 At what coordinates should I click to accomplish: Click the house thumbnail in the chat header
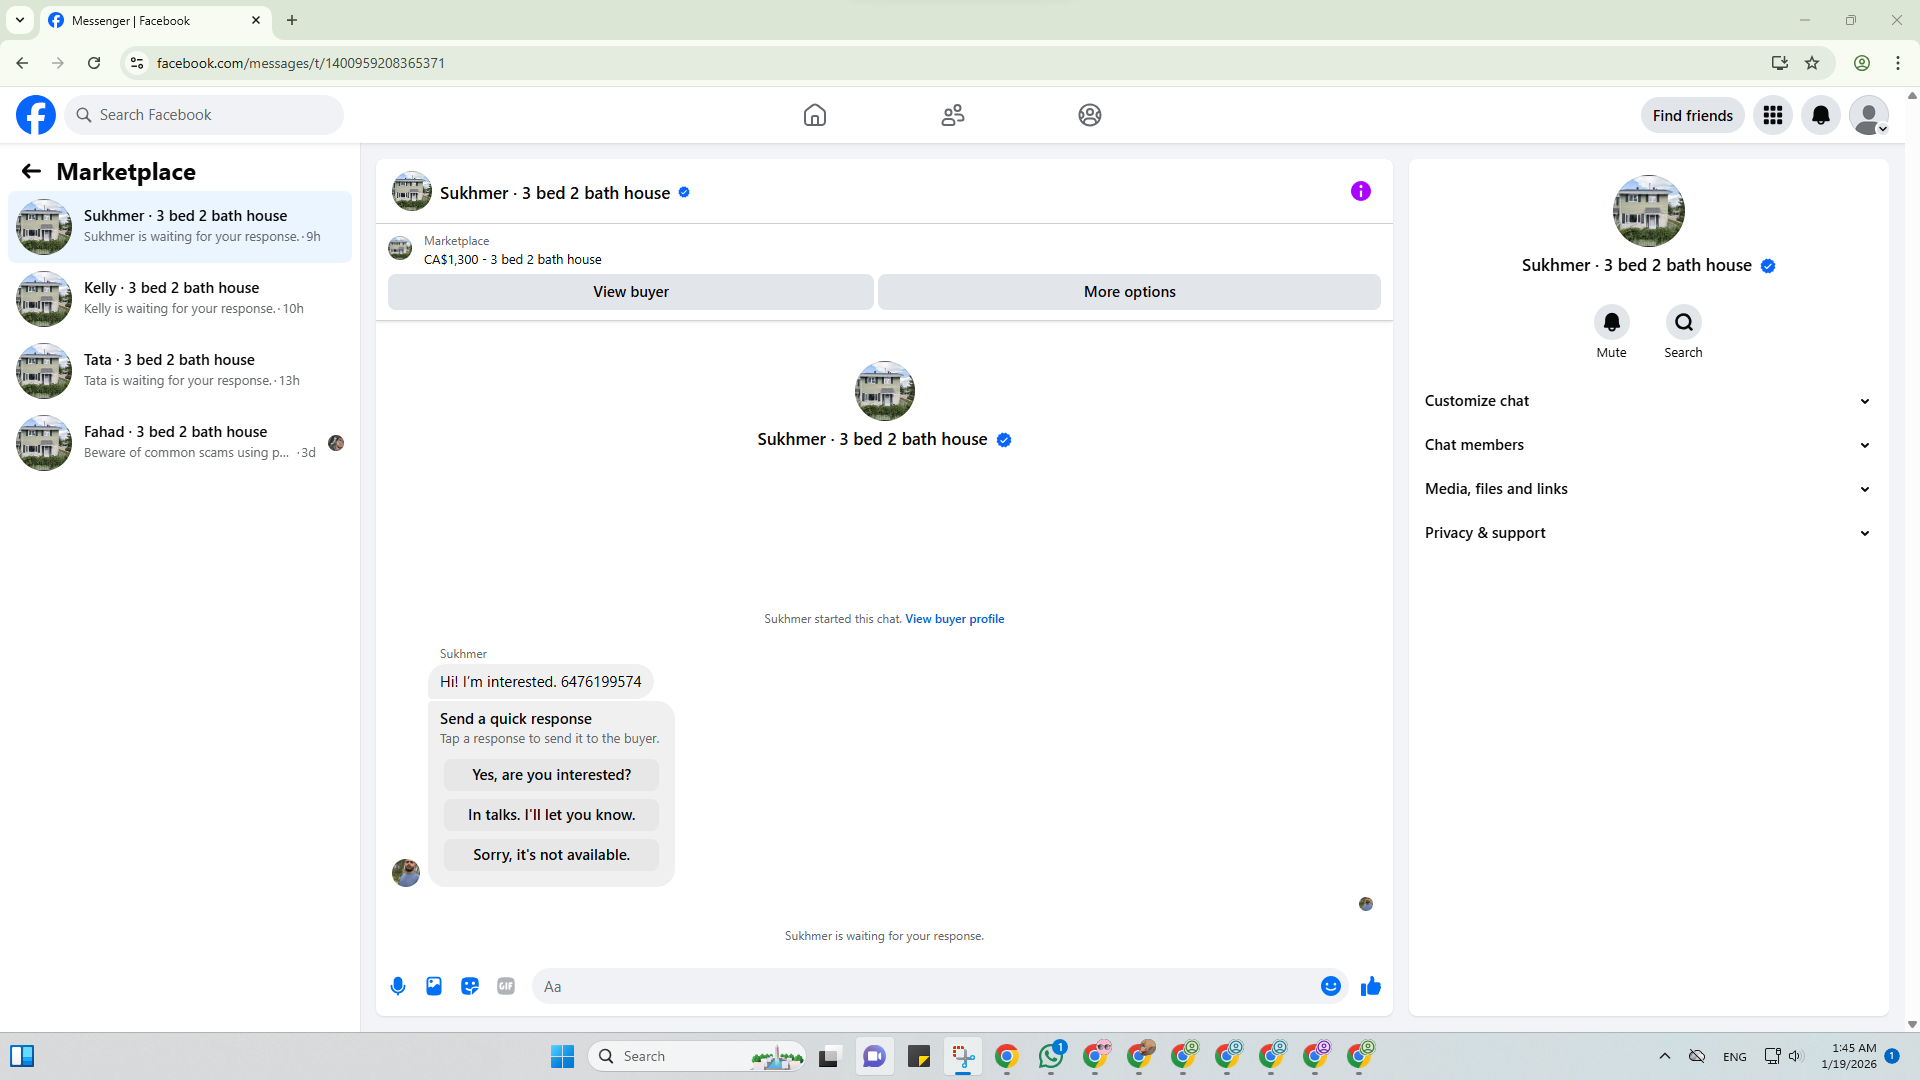point(412,192)
